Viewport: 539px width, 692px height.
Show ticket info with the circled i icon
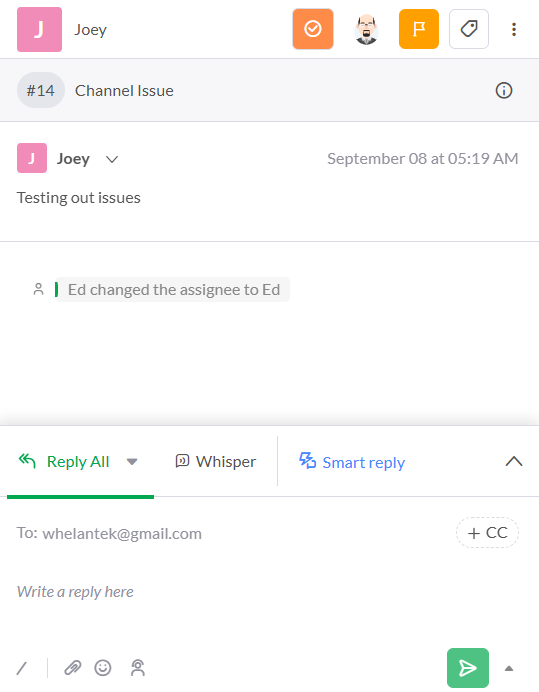(504, 90)
